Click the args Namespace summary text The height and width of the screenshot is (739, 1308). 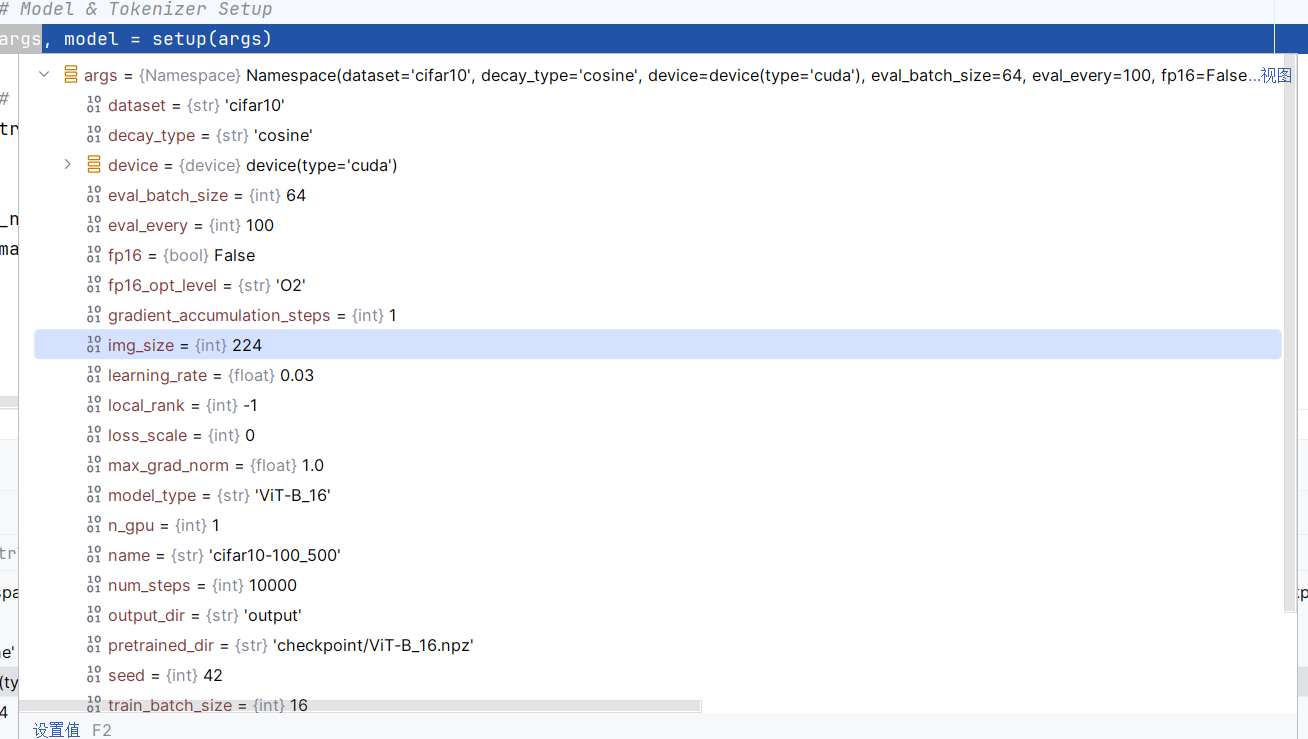point(752,75)
